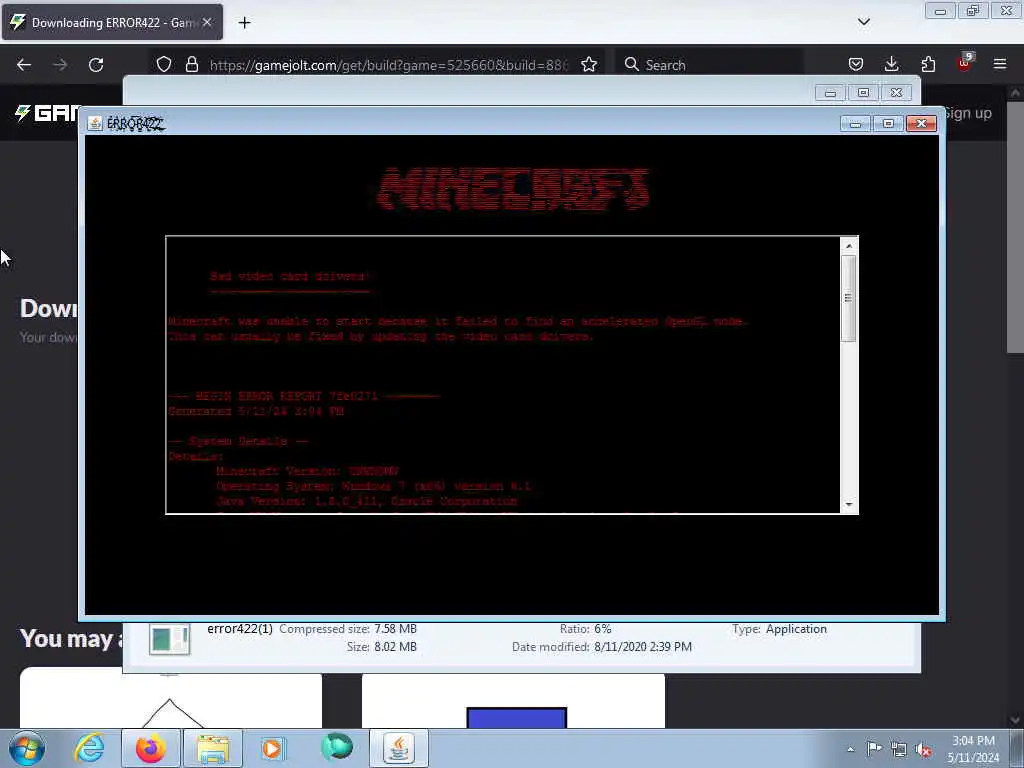Open the Firefox hamburger menu
This screenshot has height=768, width=1024.
(x=1000, y=64)
